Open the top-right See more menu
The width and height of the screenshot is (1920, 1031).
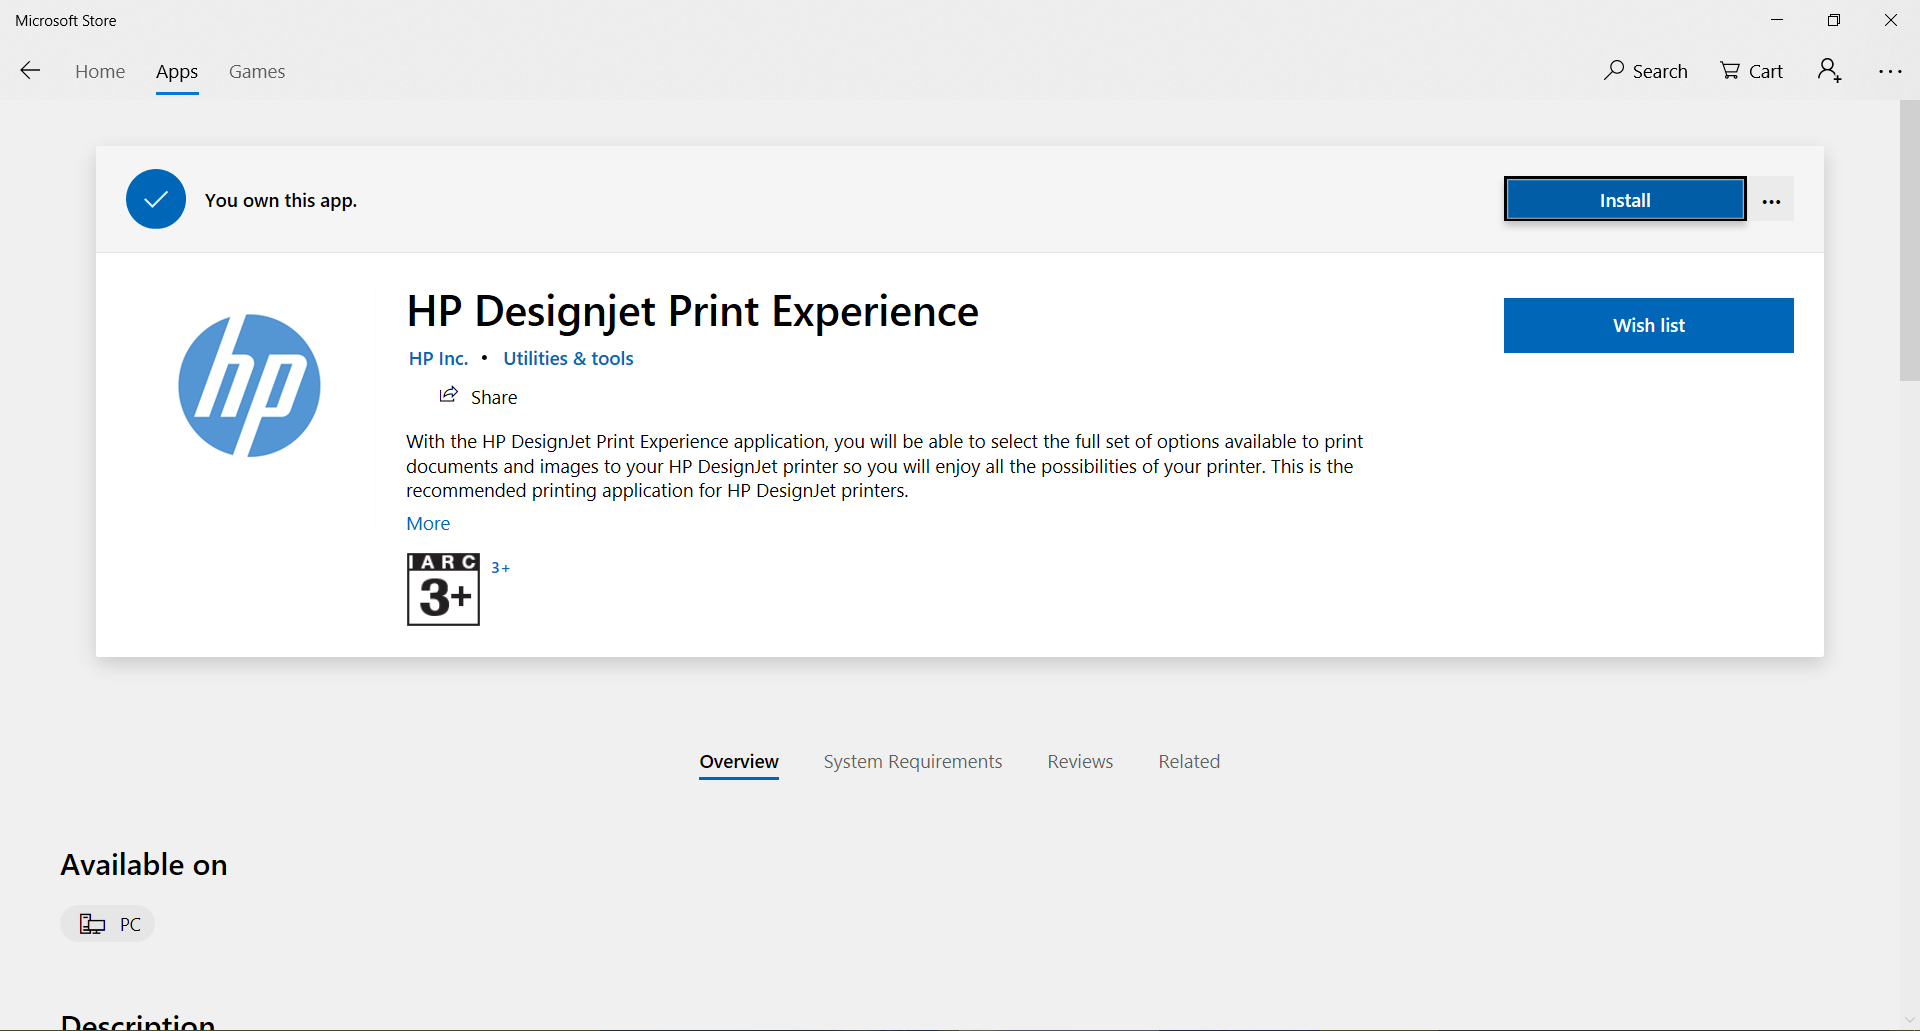pyautogui.click(x=1890, y=71)
